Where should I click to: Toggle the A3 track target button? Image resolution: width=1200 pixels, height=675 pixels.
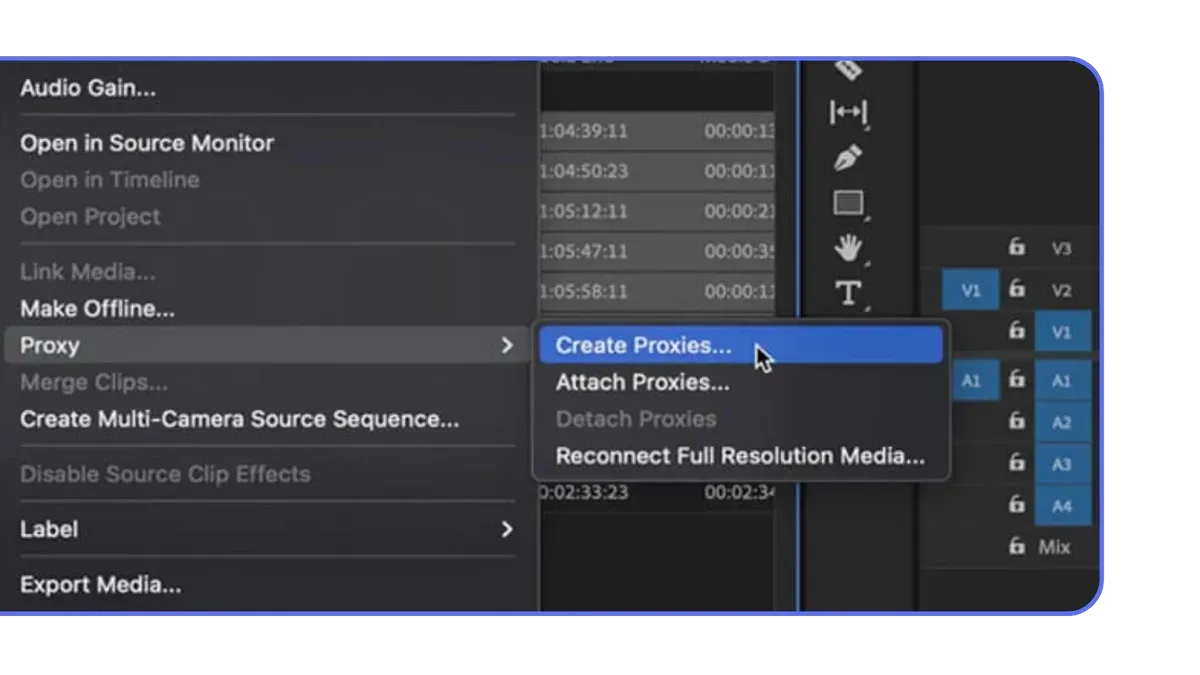1062,464
